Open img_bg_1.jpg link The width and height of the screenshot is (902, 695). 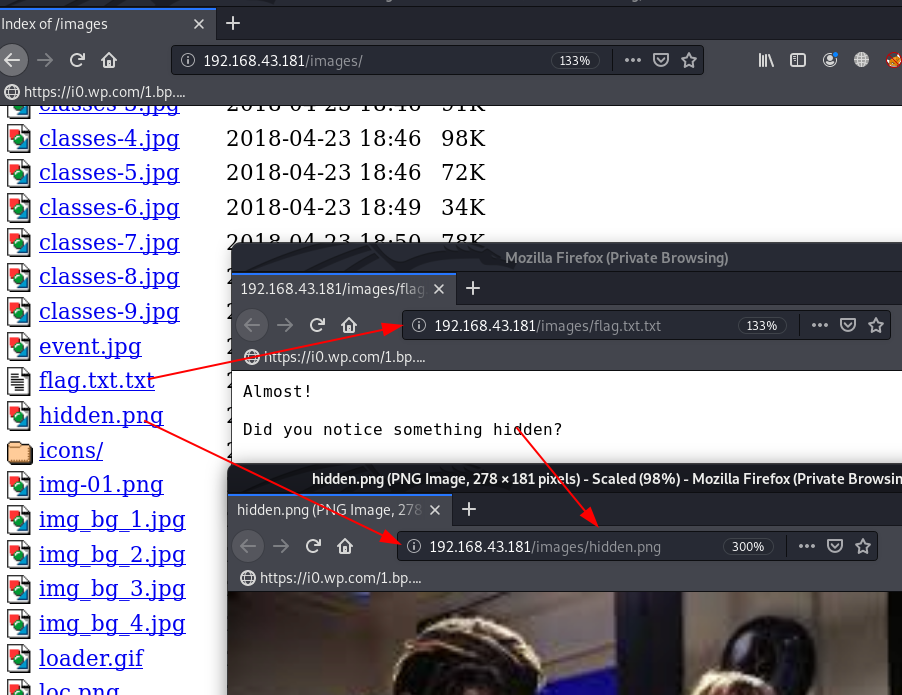click(x=112, y=520)
